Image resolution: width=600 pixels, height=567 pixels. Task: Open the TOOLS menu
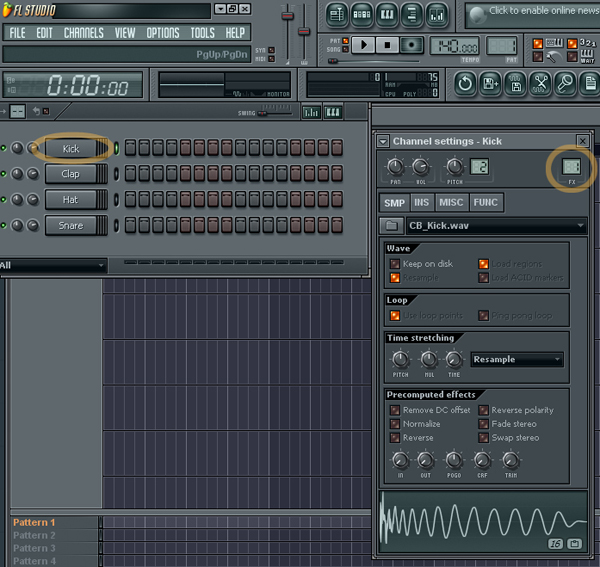pyautogui.click(x=202, y=33)
